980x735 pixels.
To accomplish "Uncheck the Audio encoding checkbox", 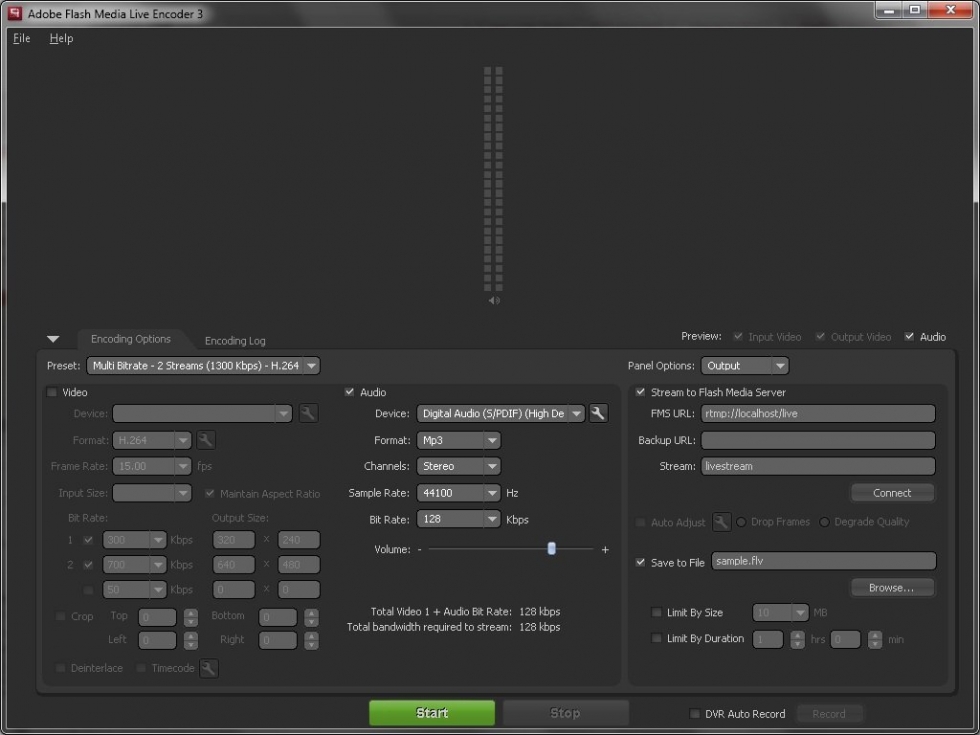I will click(x=350, y=392).
